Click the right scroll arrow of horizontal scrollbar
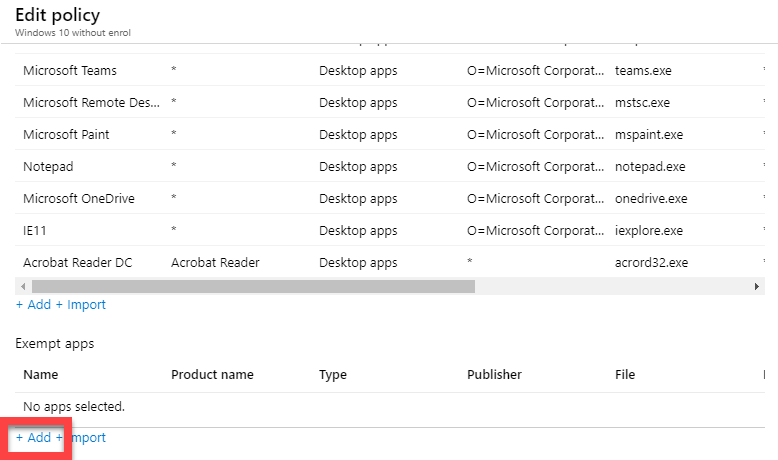Image resolution: width=778 pixels, height=460 pixels. (x=756, y=286)
